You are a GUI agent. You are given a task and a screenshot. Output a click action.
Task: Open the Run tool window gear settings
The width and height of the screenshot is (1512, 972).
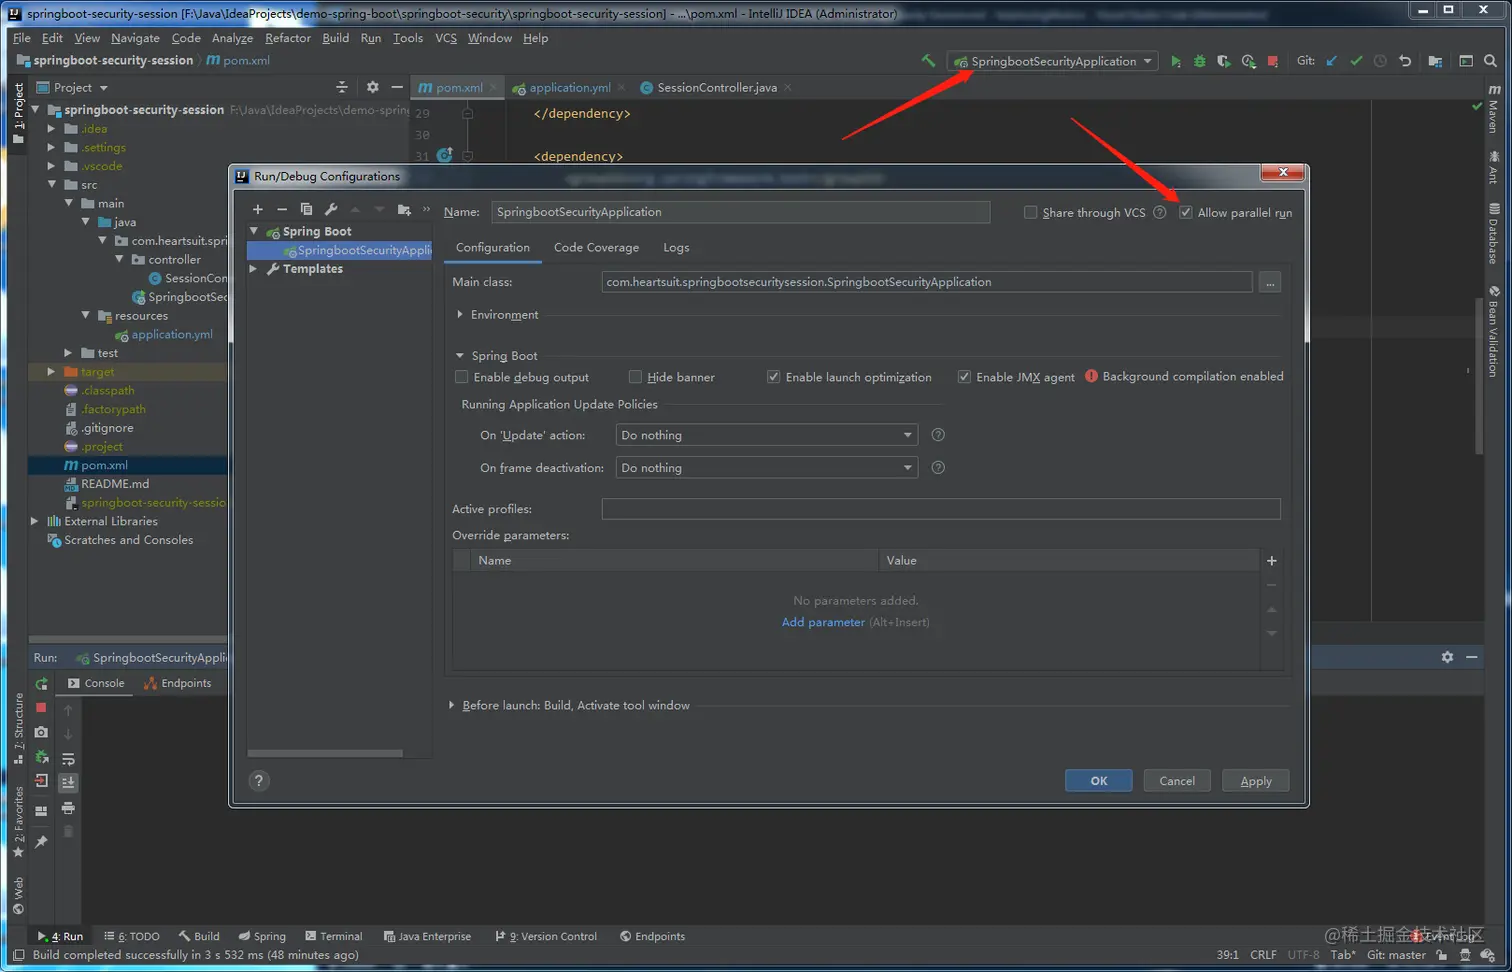click(1447, 657)
